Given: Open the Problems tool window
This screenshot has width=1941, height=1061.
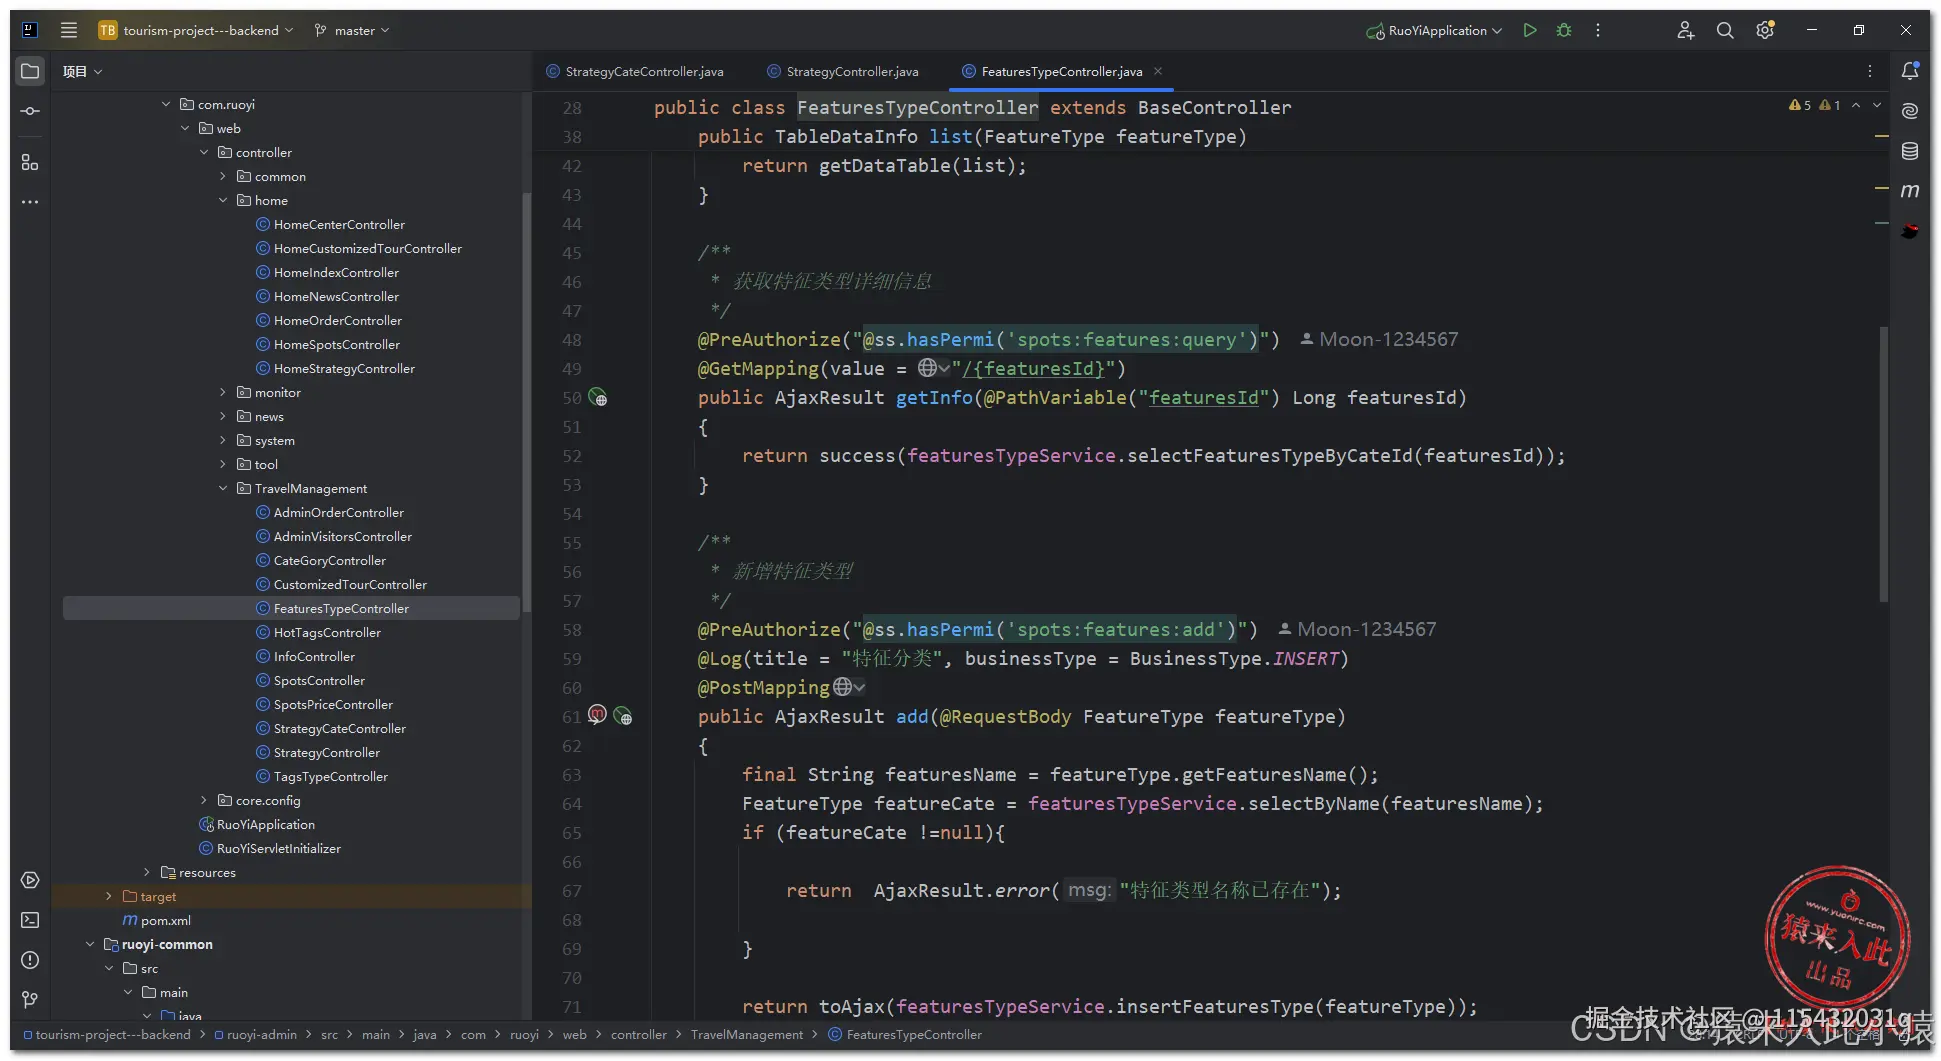Looking at the screenshot, I should tap(30, 960).
